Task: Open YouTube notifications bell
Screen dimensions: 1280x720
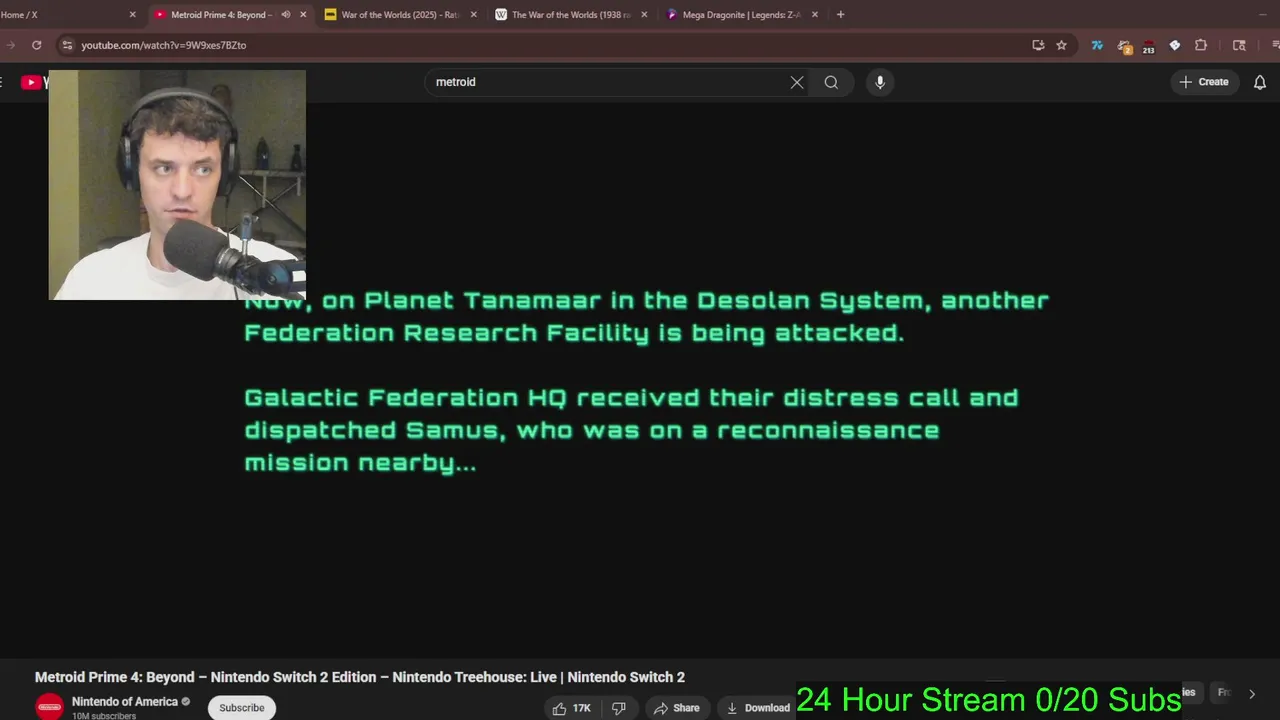Action: (x=1260, y=82)
